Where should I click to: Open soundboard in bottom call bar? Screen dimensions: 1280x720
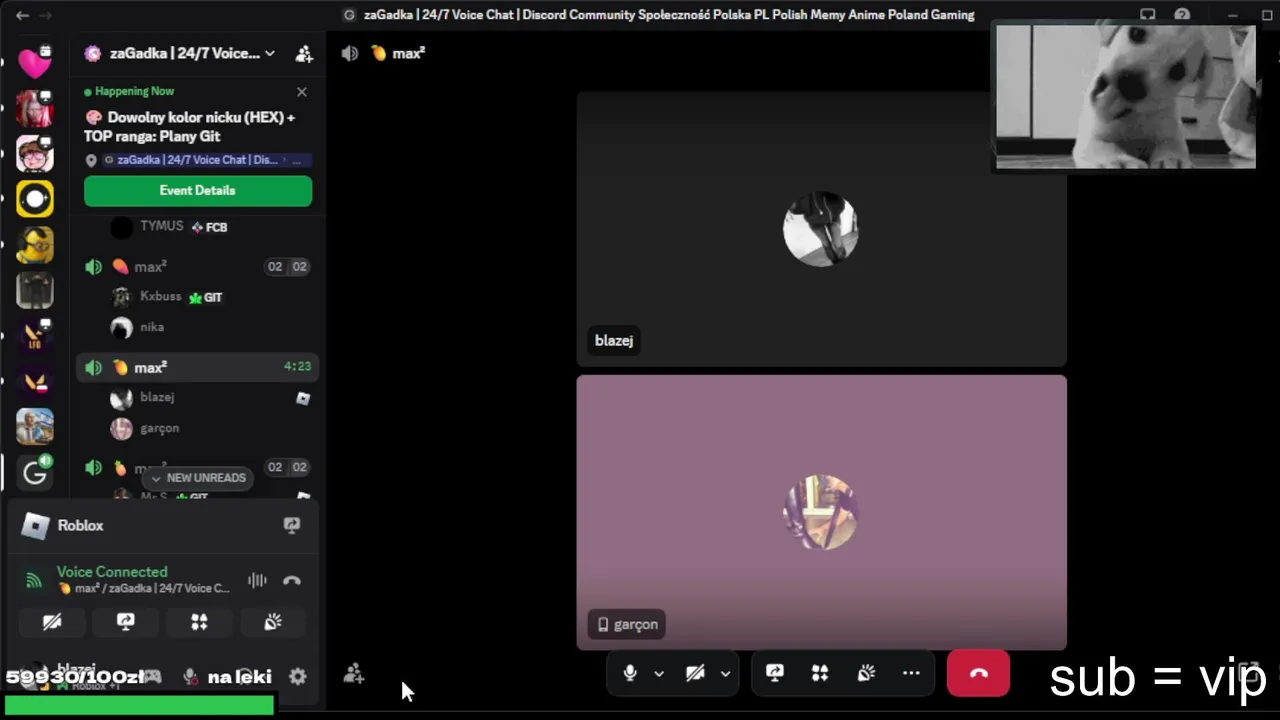866,673
